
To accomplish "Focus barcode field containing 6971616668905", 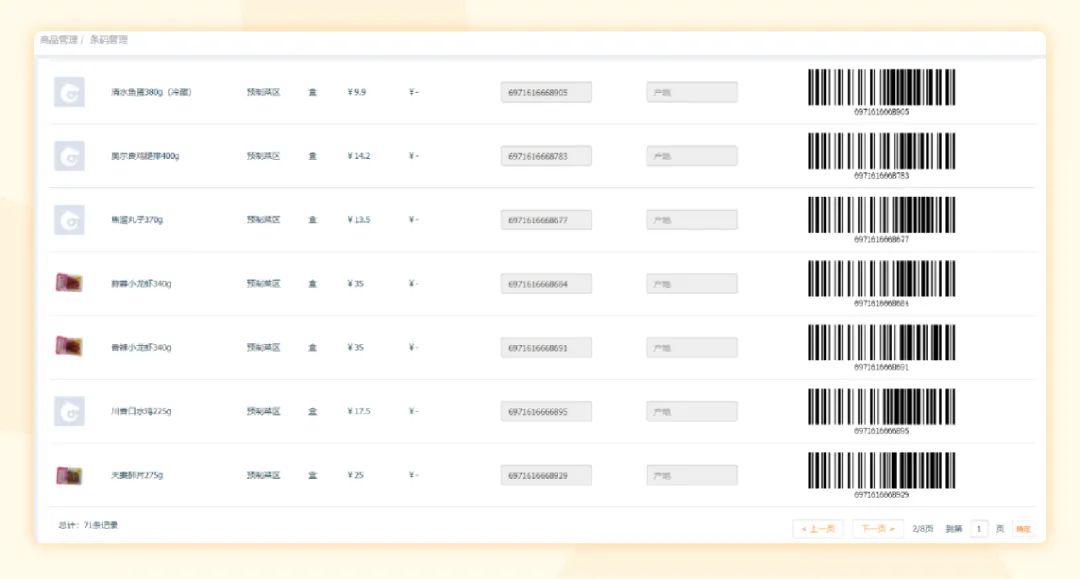I will (546, 92).
